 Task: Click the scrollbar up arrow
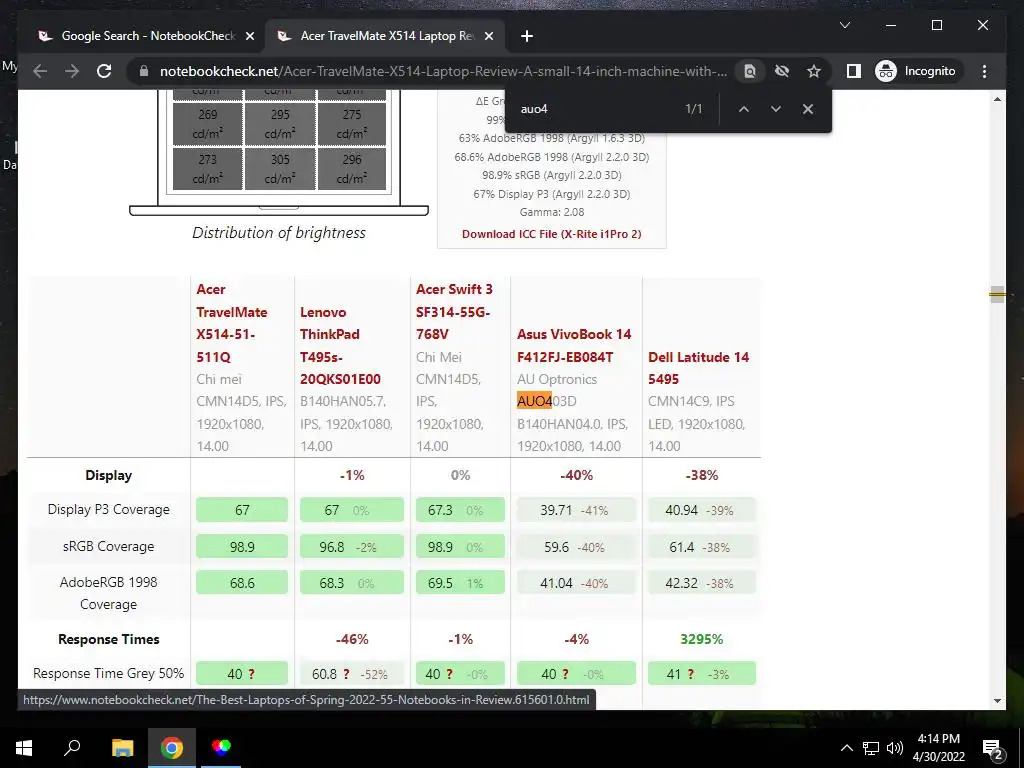point(997,99)
